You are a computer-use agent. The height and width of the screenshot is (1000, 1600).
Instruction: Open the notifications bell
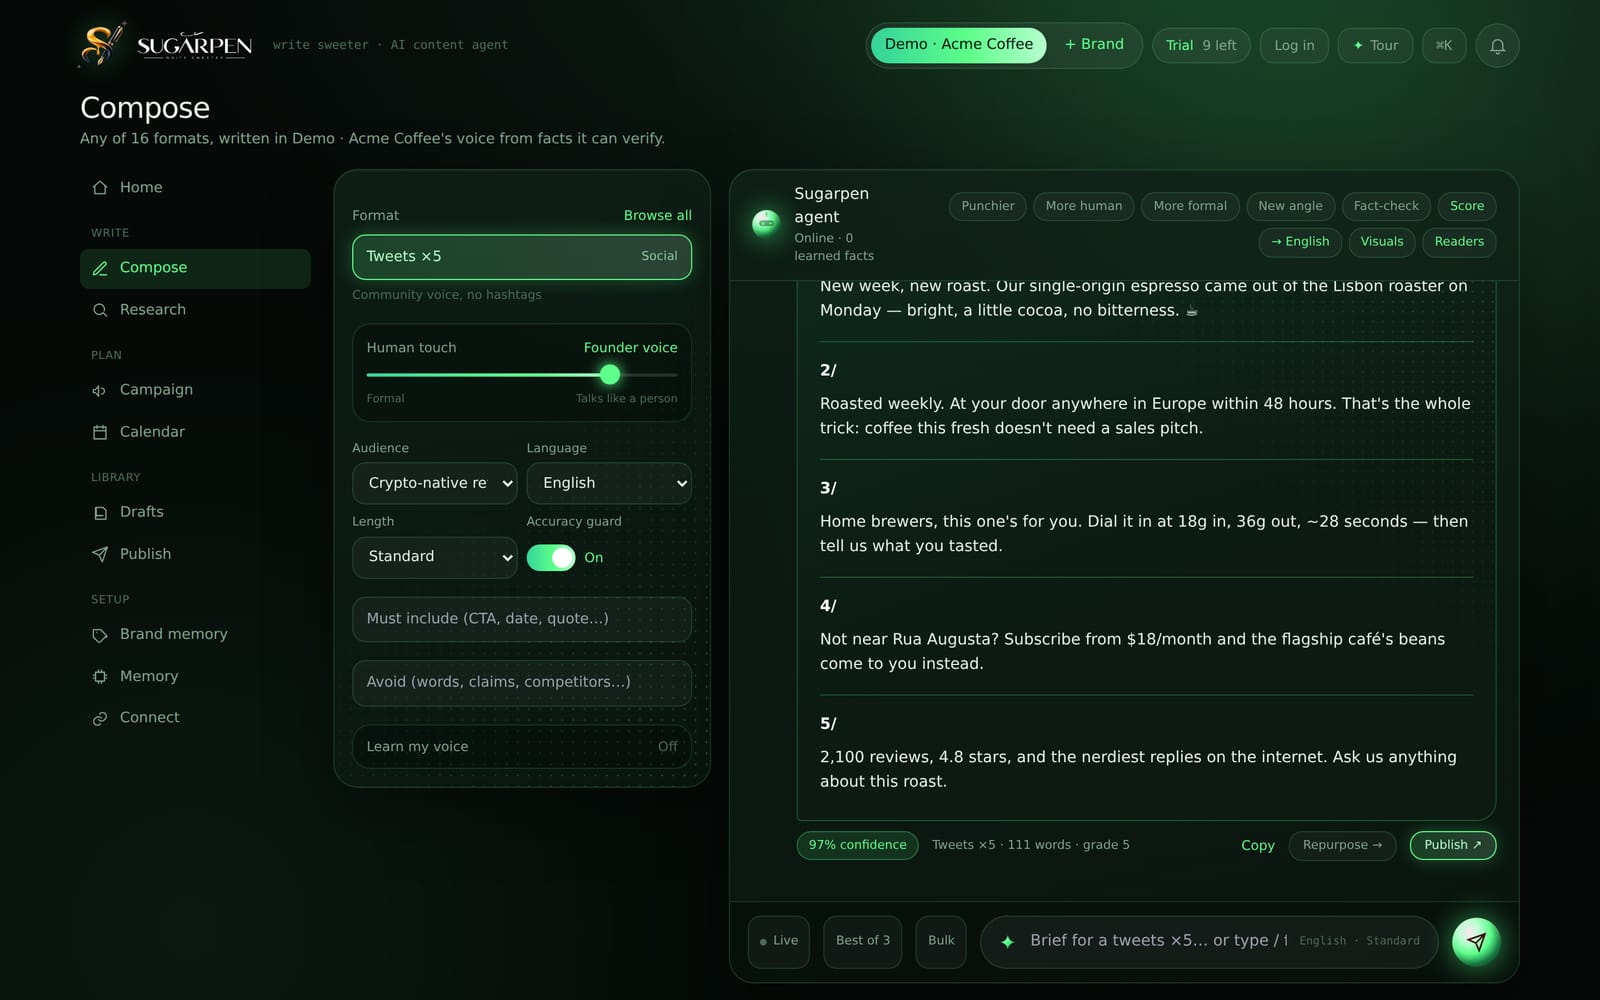pos(1497,46)
